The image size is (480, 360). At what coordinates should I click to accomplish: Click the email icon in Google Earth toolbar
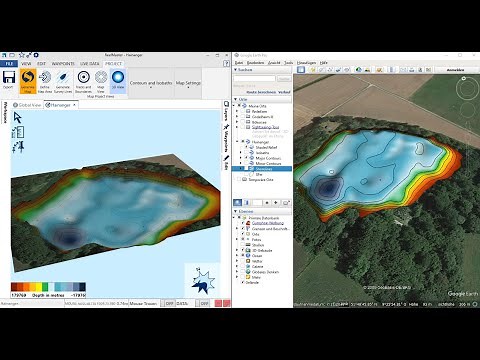tap(404, 70)
